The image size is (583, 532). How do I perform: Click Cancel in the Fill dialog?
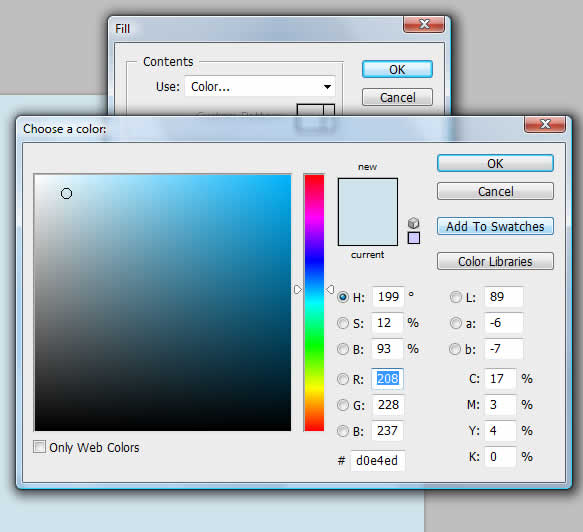(x=397, y=97)
